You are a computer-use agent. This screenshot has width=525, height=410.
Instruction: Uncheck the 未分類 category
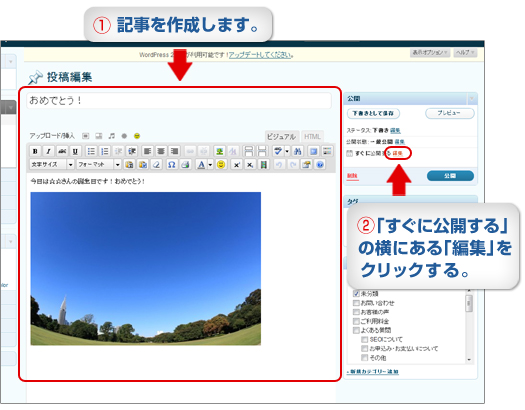(x=356, y=294)
